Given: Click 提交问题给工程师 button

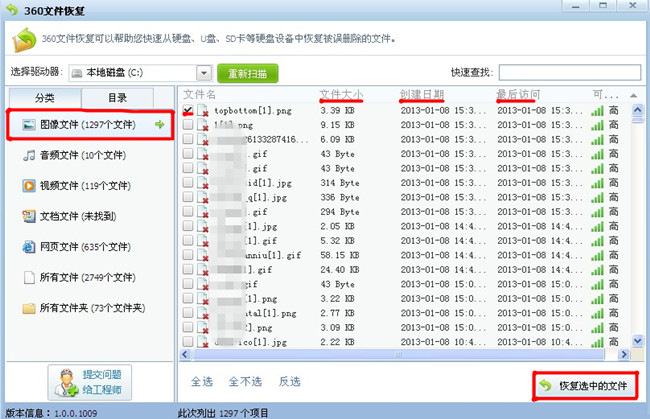Looking at the screenshot, I should (x=90, y=382).
